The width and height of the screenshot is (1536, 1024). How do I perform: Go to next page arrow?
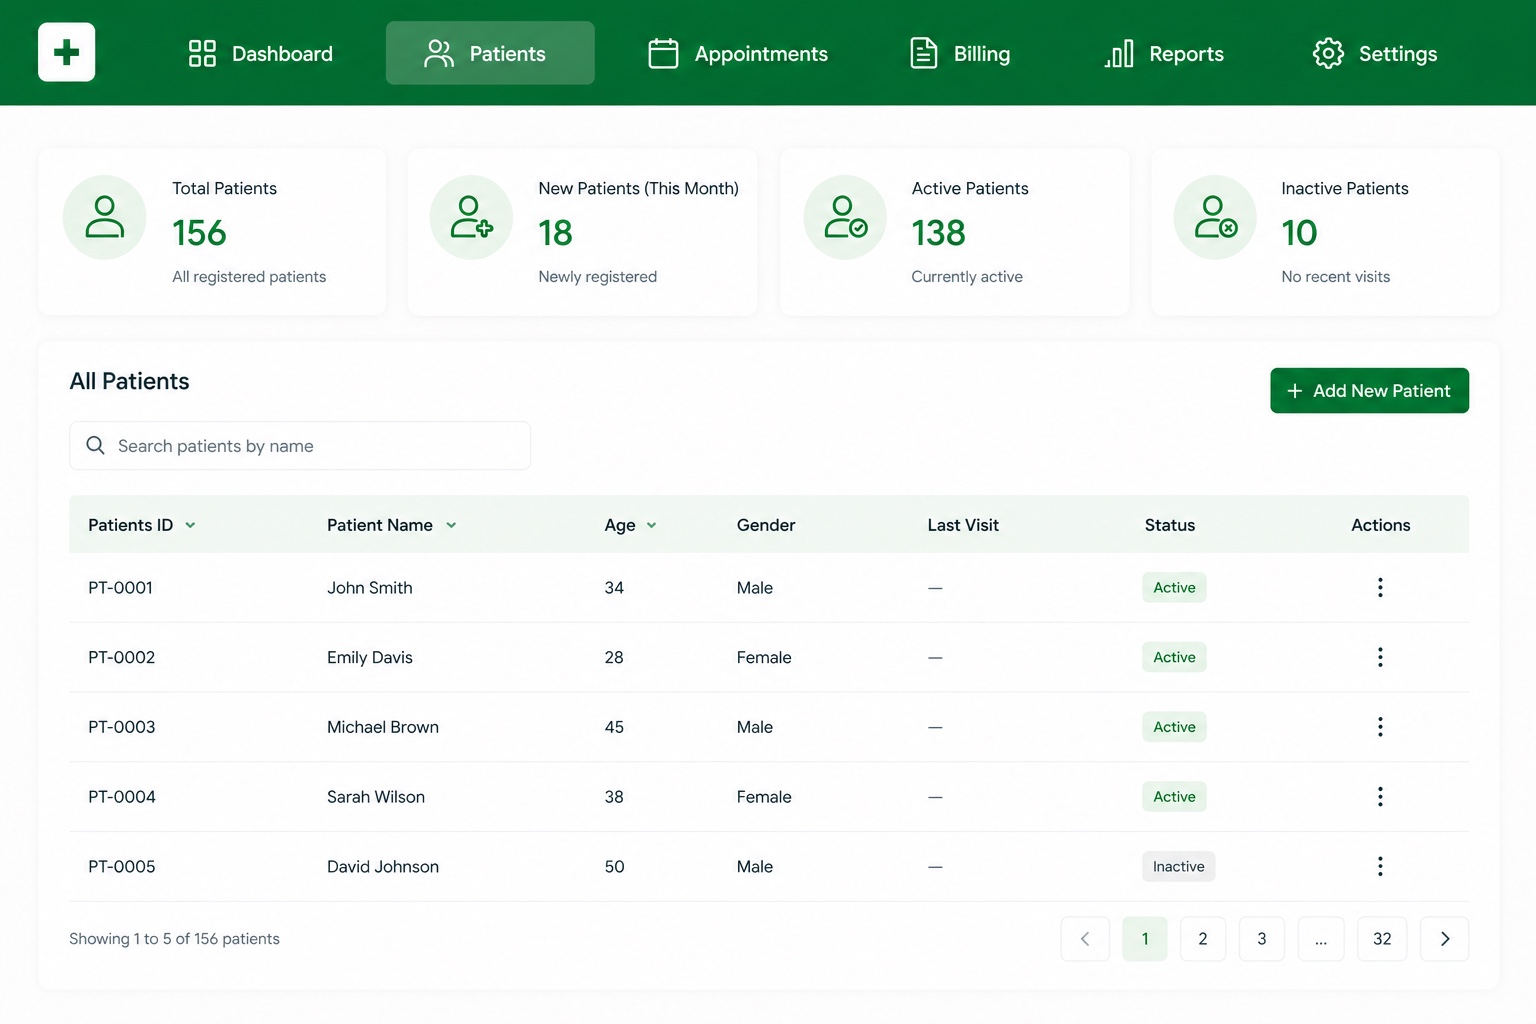tap(1445, 939)
